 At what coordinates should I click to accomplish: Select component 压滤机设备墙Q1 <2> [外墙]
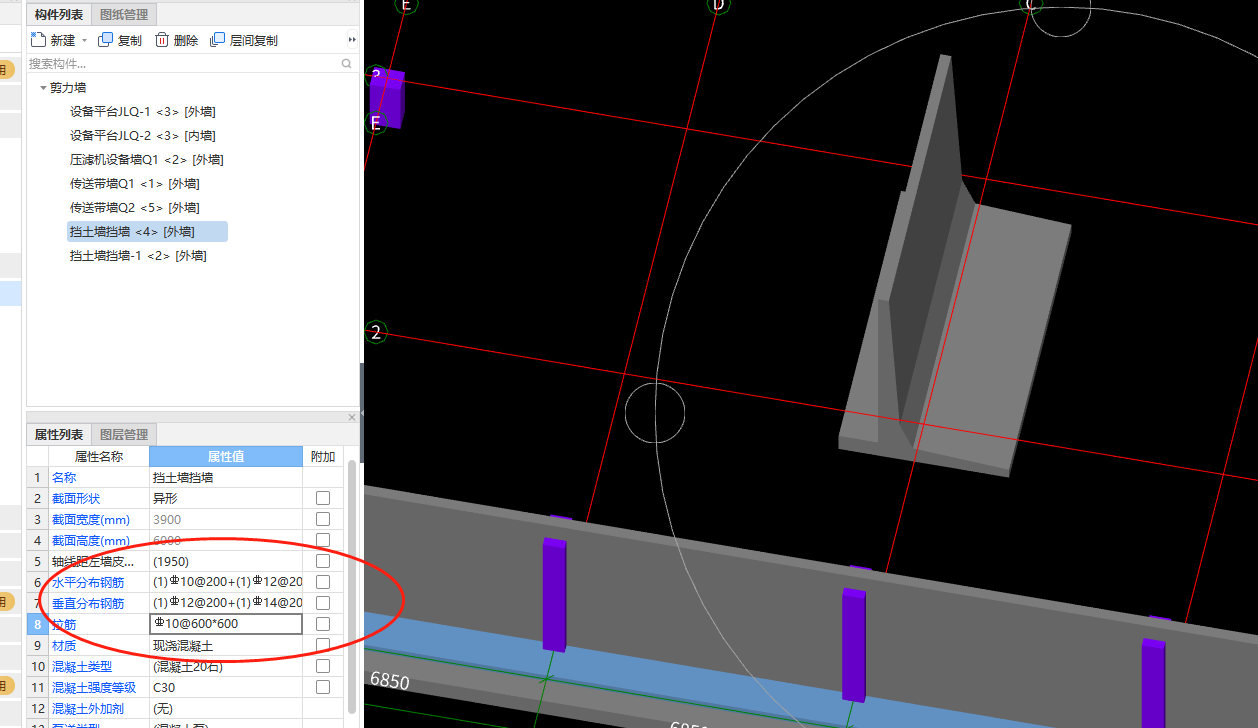click(x=146, y=160)
